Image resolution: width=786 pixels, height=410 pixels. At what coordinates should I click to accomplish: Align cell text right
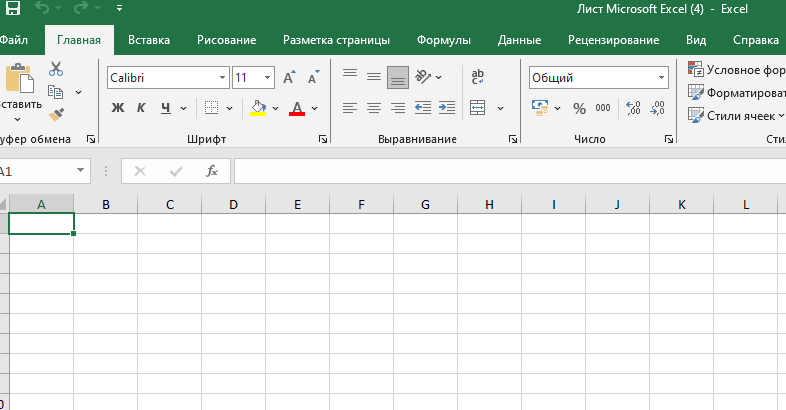point(398,108)
